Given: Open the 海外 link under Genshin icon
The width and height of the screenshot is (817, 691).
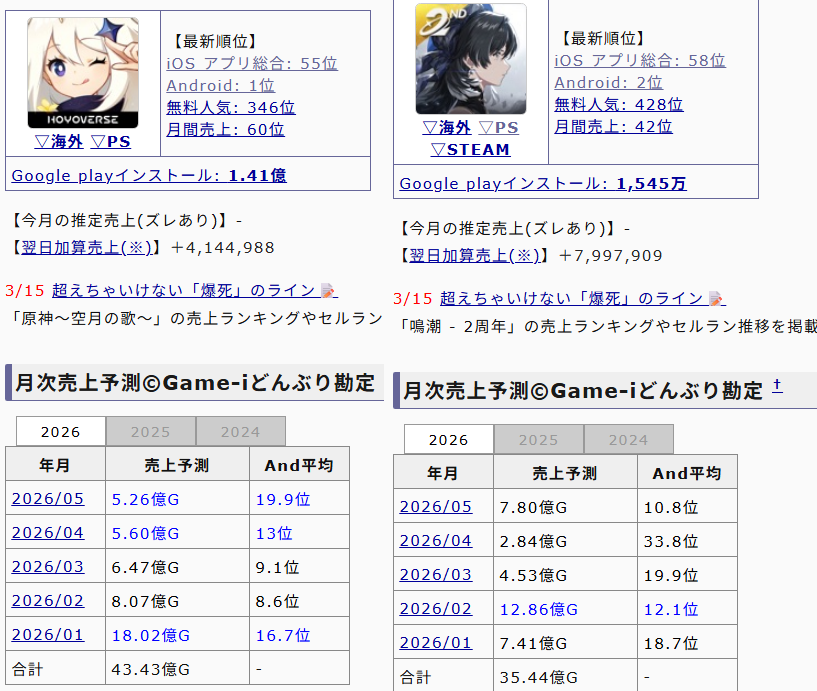Looking at the screenshot, I should pos(59,142).
